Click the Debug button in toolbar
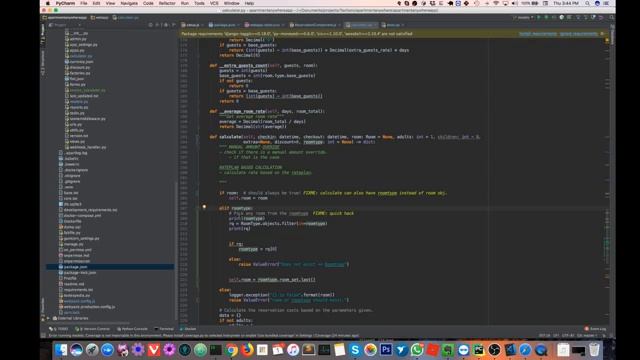This screenshot has height=360, width=640. pyautogui.click(x=547, y=18)
